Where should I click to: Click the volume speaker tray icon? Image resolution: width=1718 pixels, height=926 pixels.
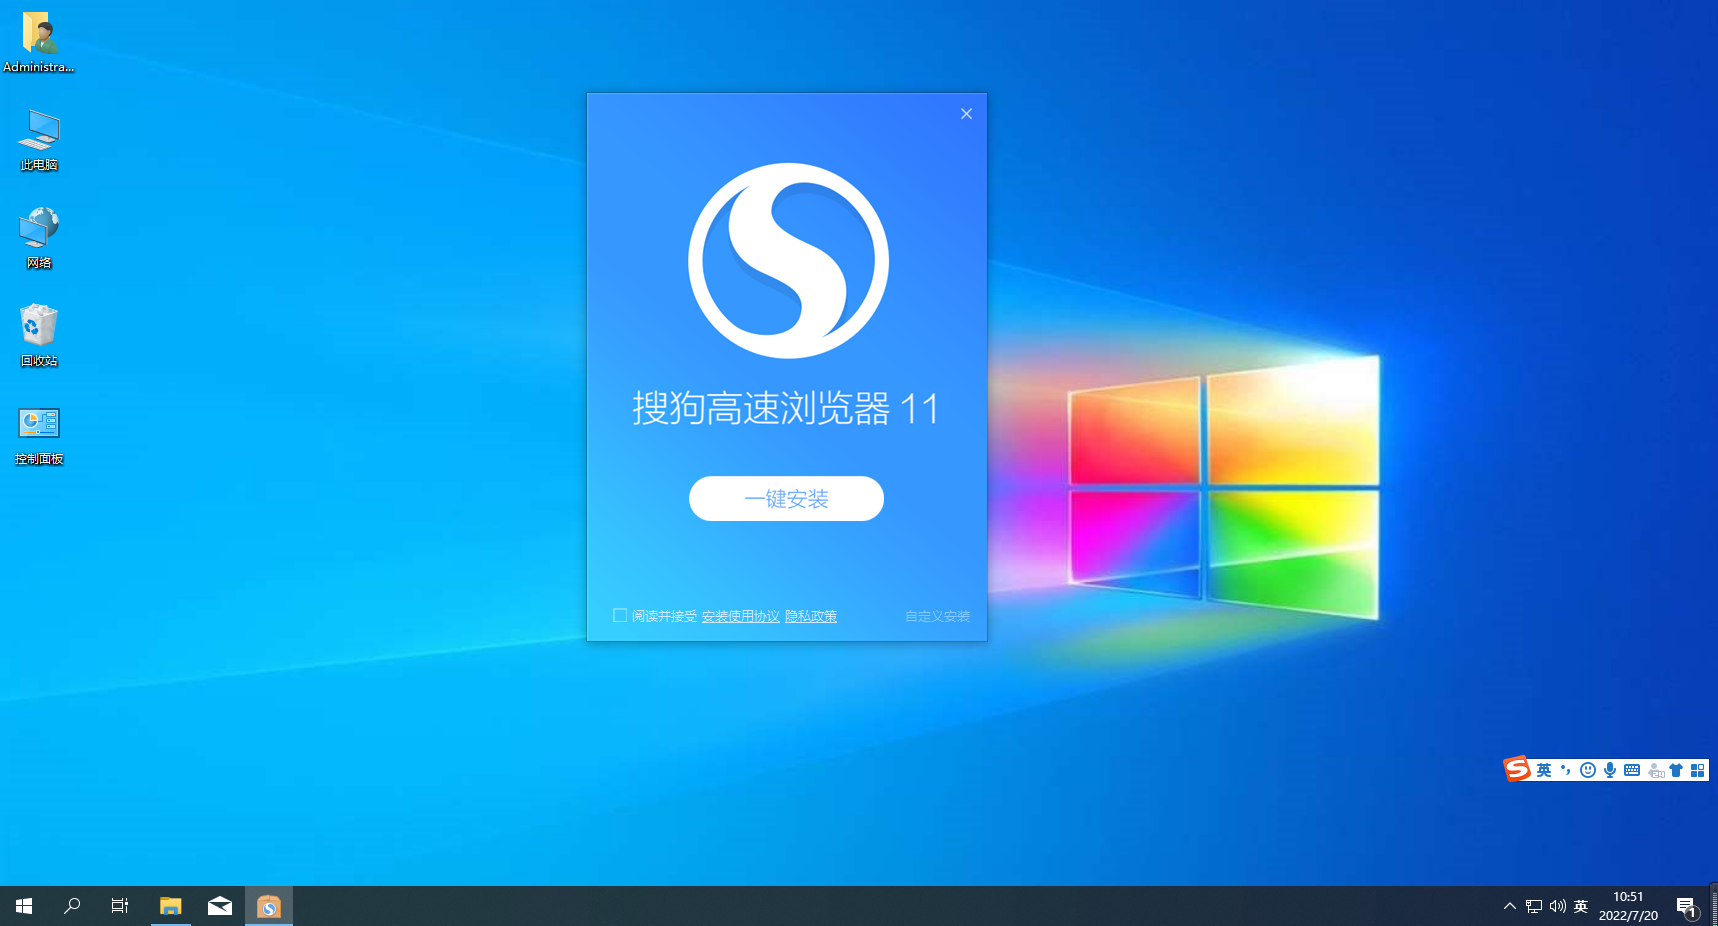point(1557,906)
